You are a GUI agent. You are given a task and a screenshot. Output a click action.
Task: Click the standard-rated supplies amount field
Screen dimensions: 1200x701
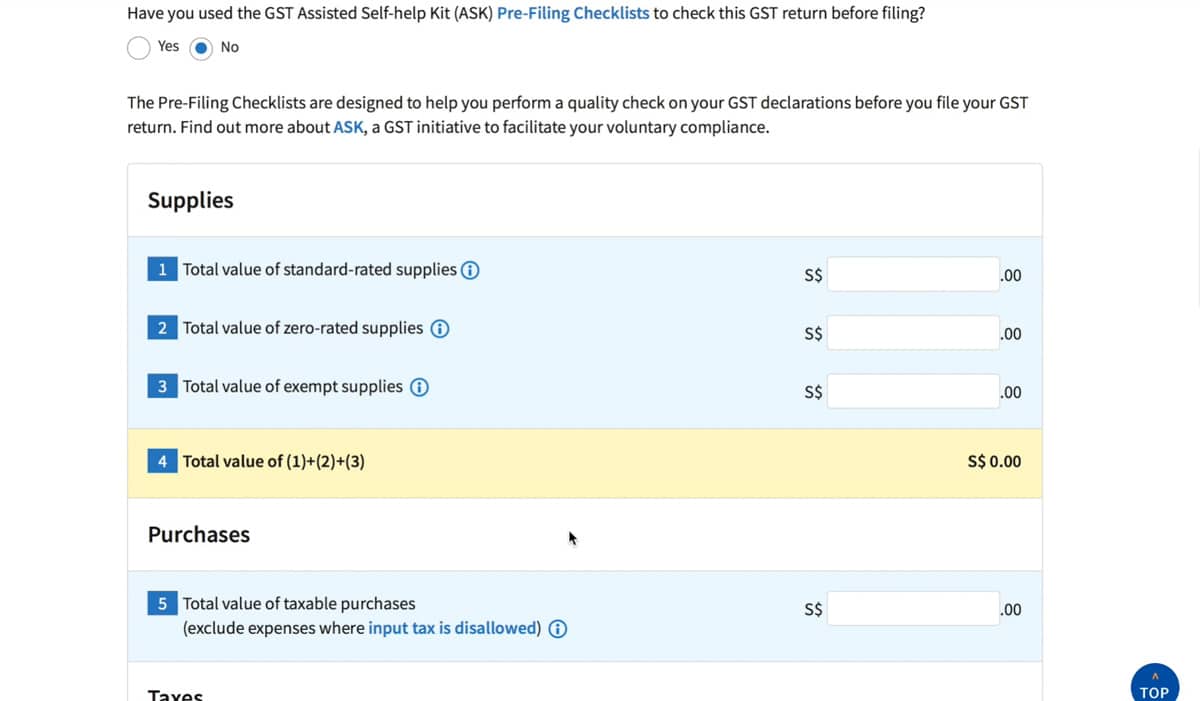912,275
